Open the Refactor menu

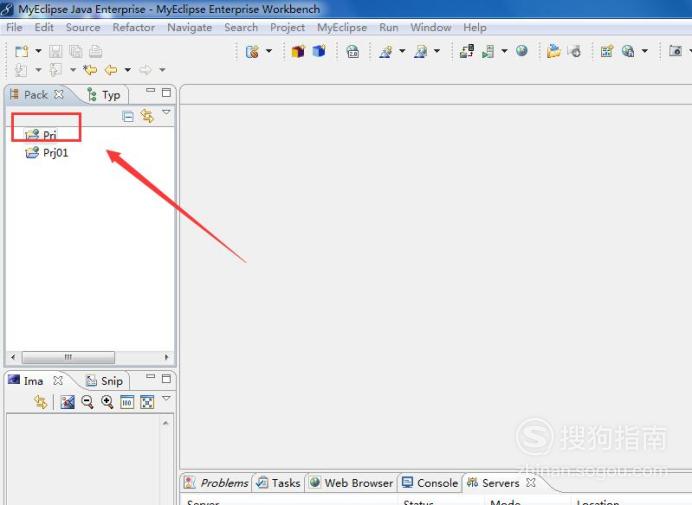coord(133,27)
